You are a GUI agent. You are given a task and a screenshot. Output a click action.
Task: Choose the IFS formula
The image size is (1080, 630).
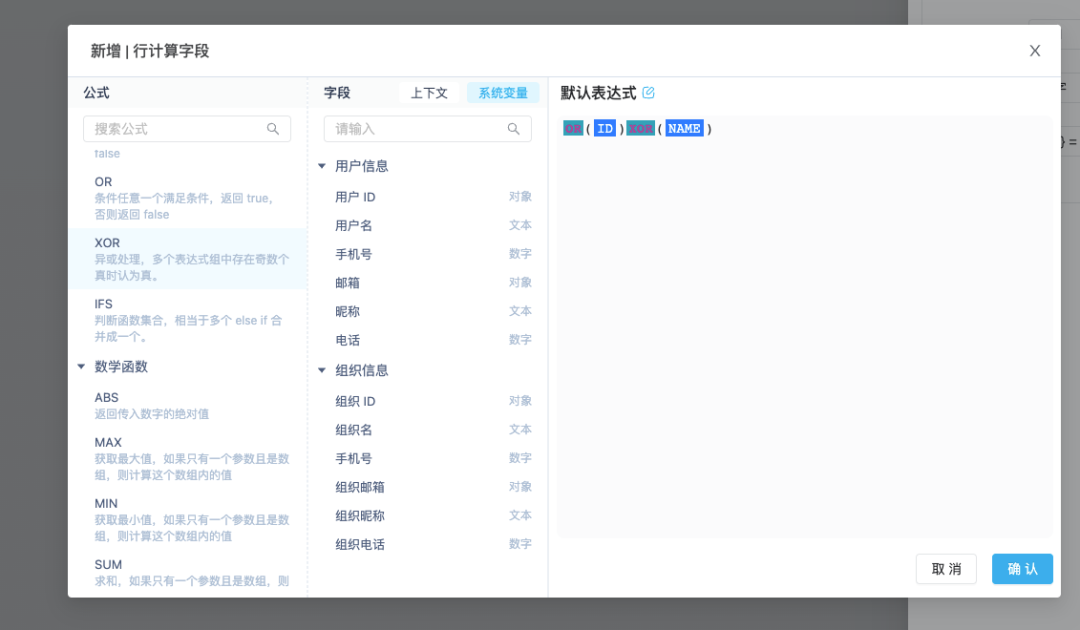(187, 320)
